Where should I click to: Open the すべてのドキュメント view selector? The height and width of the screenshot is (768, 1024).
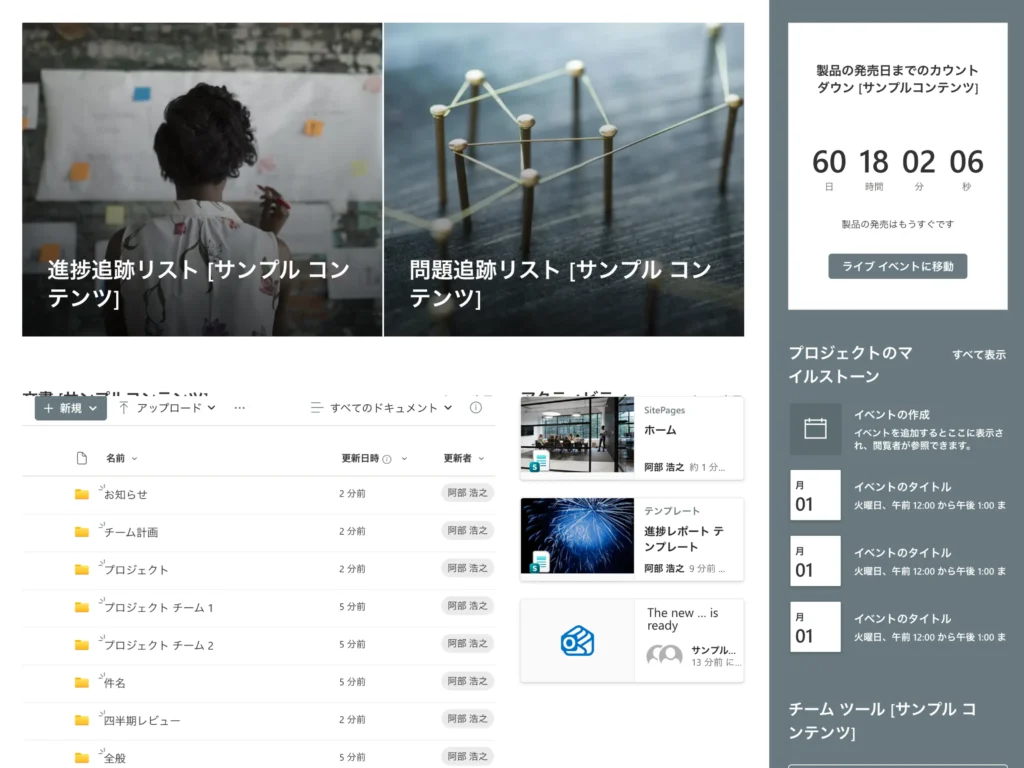[x=381, y=408]
